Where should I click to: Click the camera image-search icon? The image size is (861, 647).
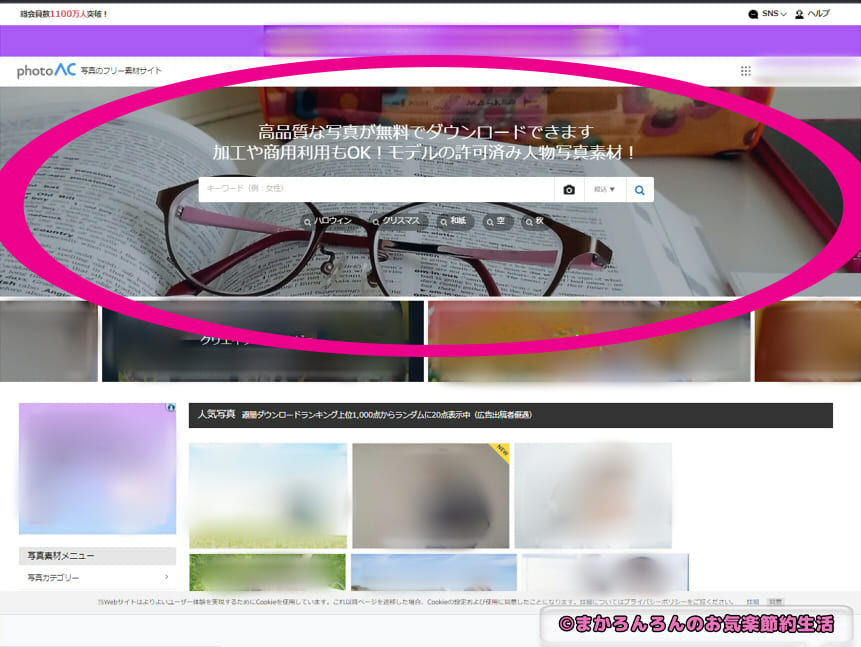pyautogui.click(x=569, y=189)
